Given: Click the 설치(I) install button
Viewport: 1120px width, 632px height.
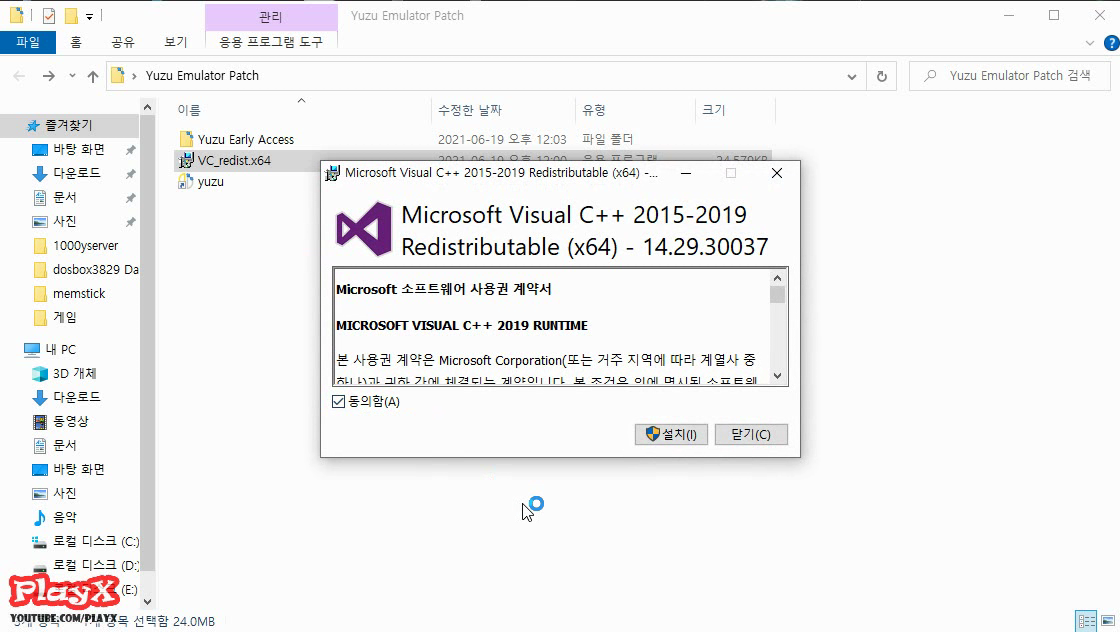Looking at the screenshot, I should [x=671, y=434].
